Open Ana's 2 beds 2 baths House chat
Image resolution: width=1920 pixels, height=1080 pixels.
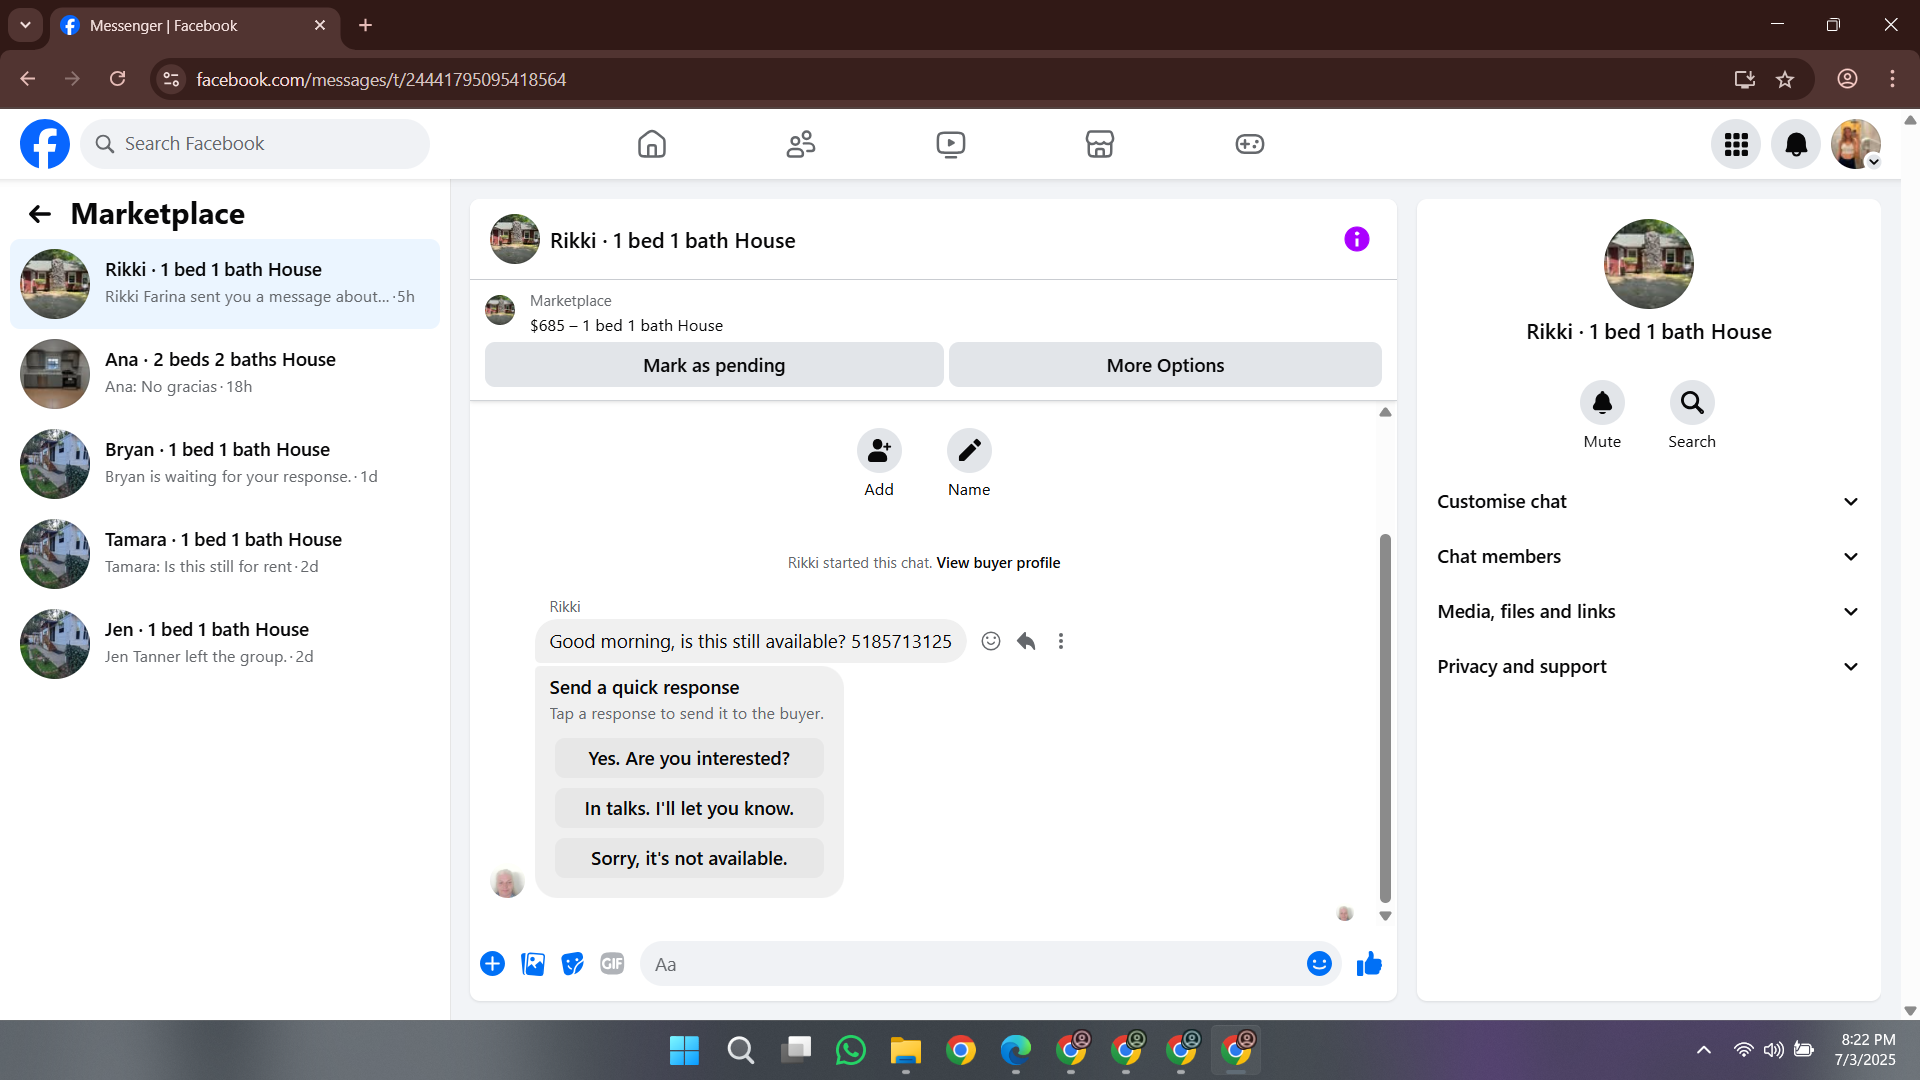tap(225, 373)
